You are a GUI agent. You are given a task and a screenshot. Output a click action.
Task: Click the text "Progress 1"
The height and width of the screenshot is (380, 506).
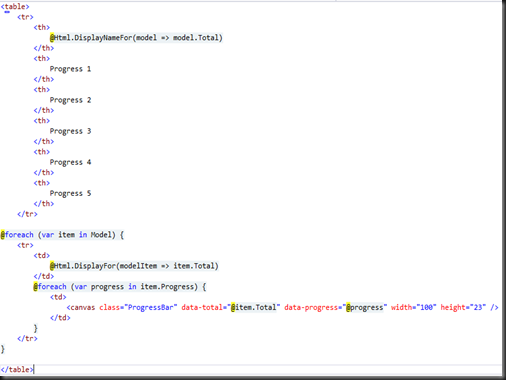pos(70,69)
